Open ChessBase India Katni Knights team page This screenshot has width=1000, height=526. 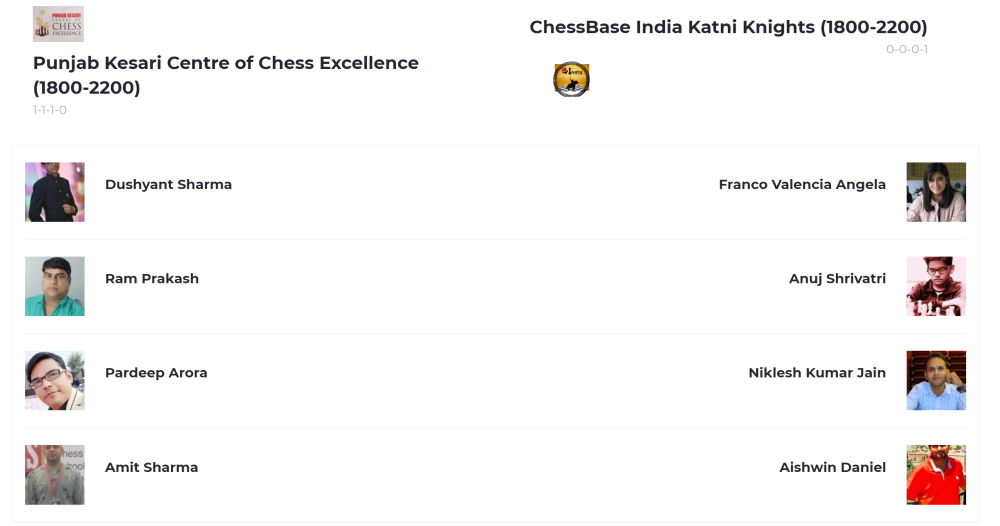point(728,27)
